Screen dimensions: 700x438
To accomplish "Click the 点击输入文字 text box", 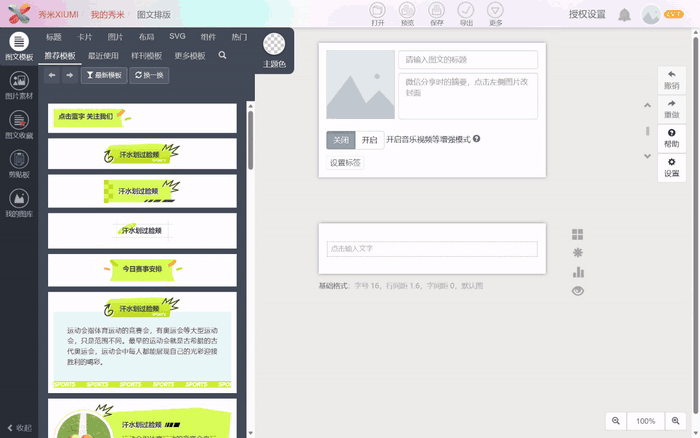I will point(432,249).
